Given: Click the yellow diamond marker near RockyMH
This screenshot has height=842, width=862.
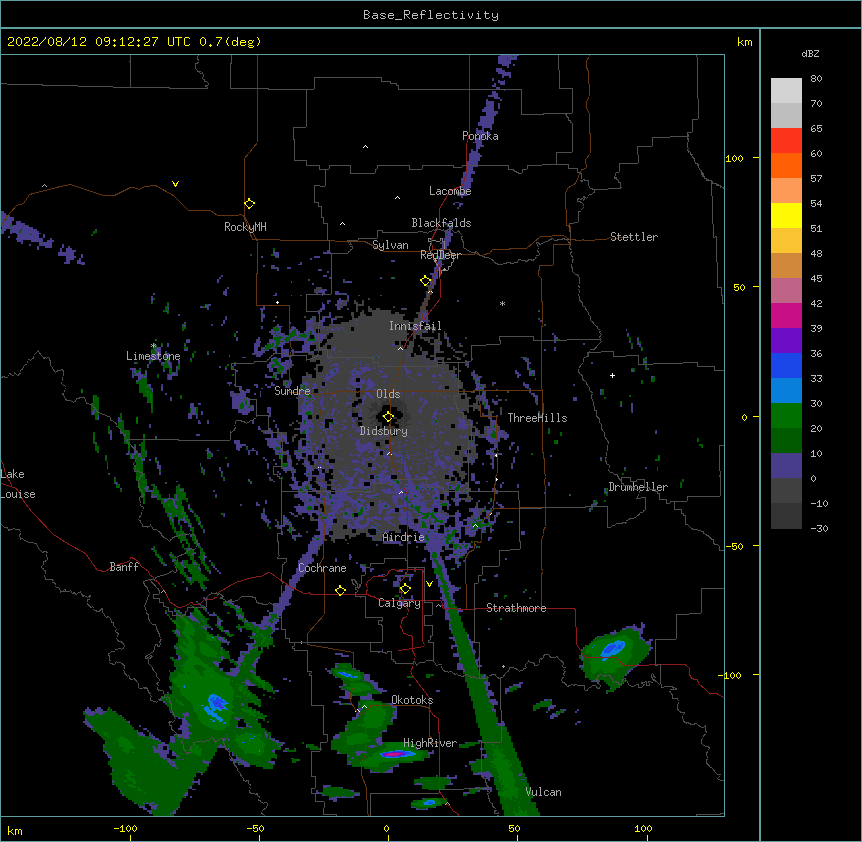Looking at the screenshot, I should coord(249,204).
